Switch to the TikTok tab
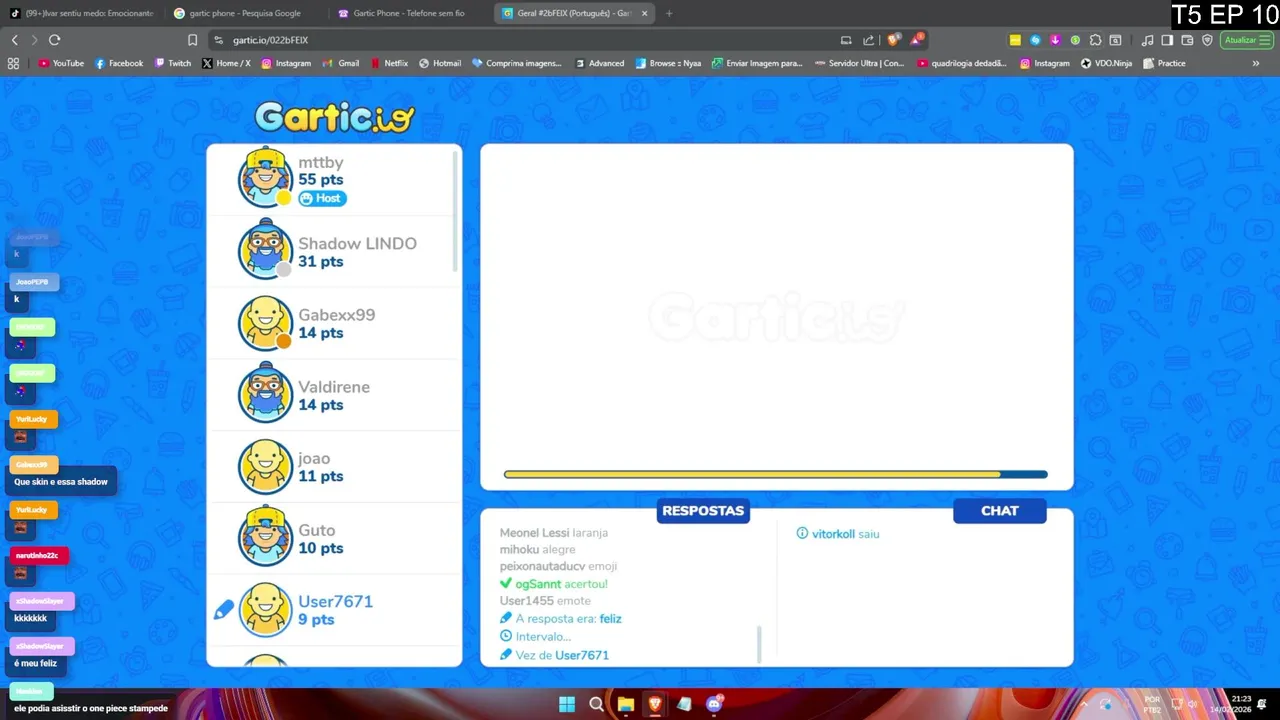 [x=82, y=13]
